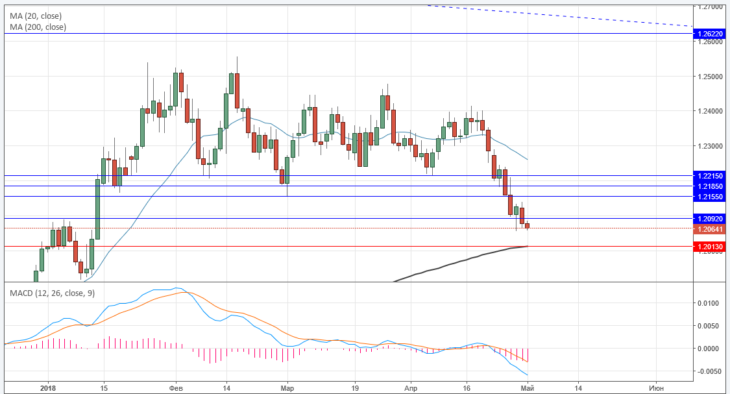The height and width of the screenshot is (394, 730).
Task: Click the current price 1.20641 label
Action: pos(710,229)
